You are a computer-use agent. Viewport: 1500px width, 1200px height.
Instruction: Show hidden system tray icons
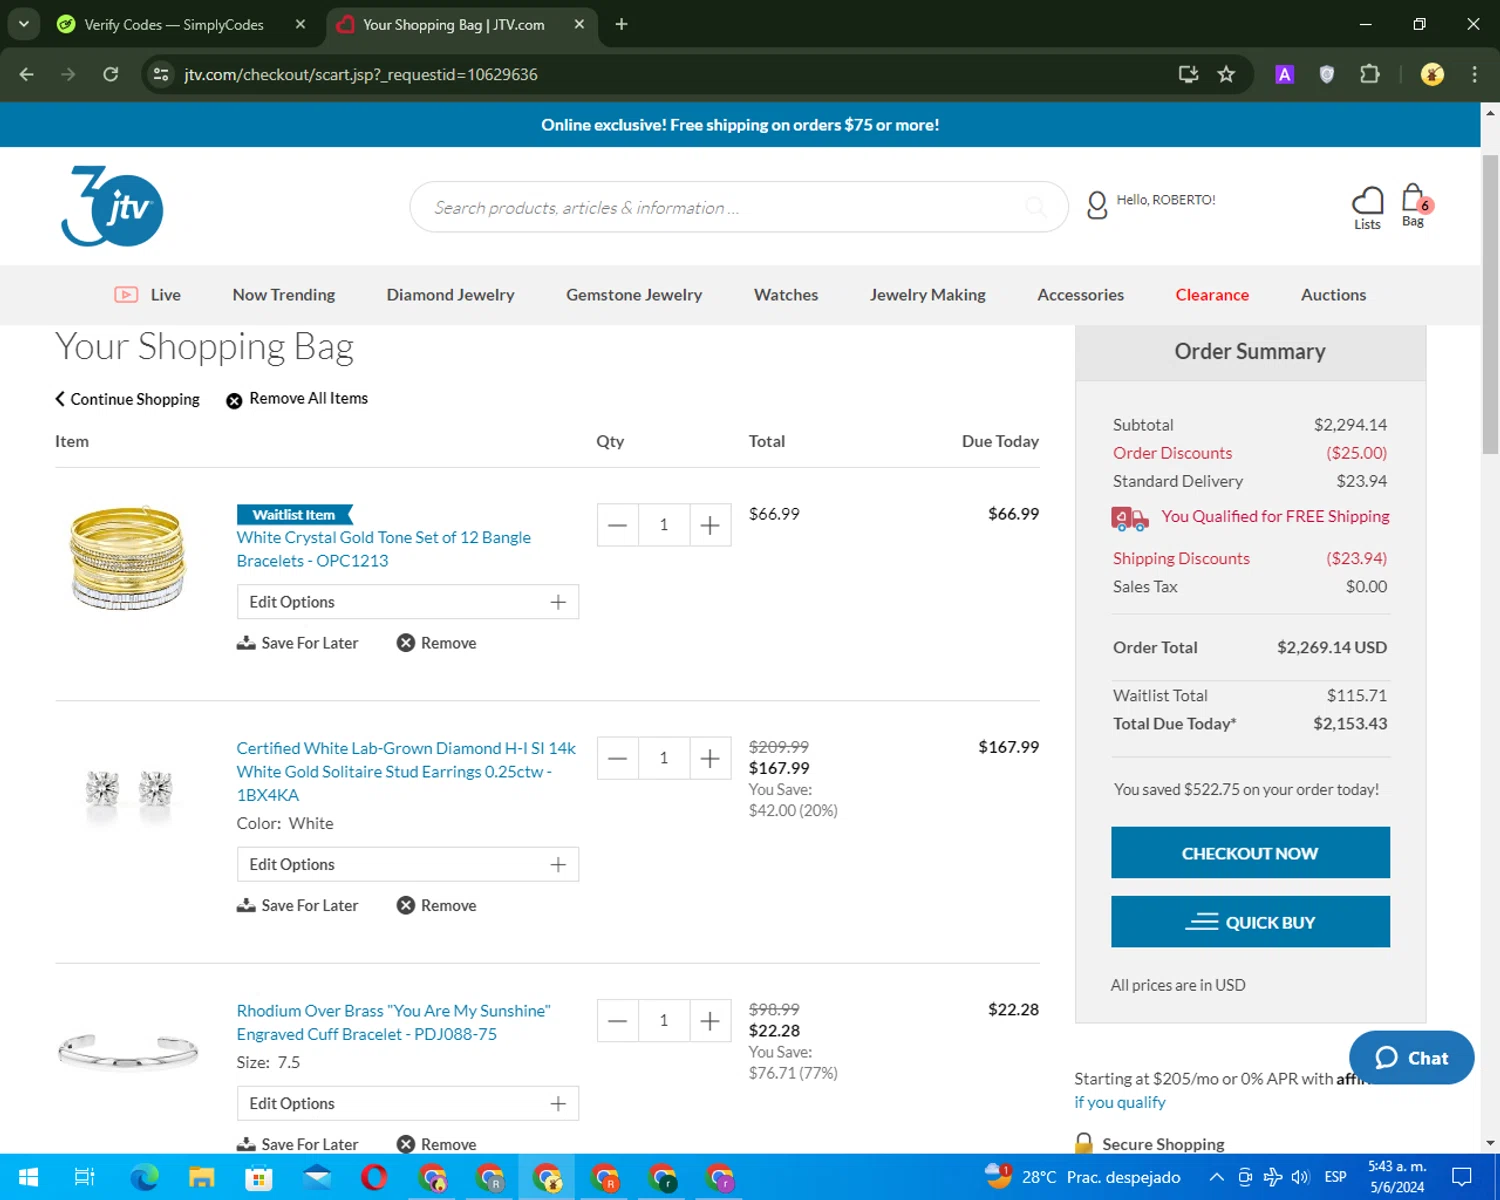pos(1216,1177)
